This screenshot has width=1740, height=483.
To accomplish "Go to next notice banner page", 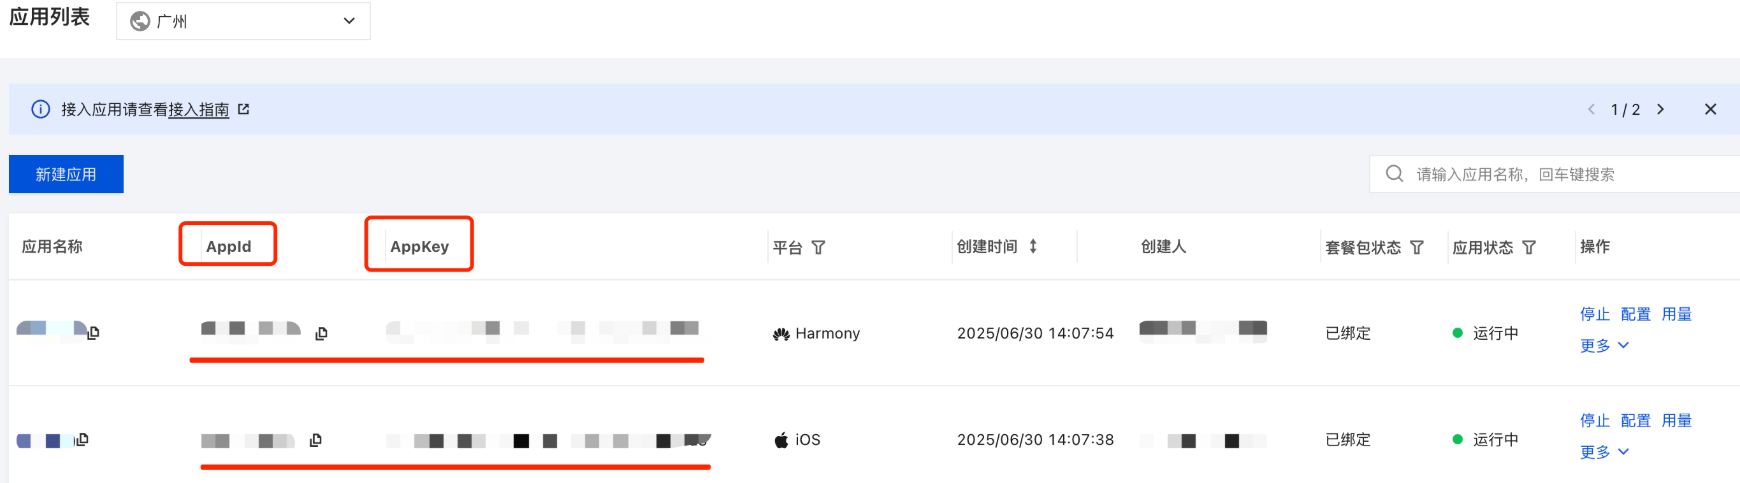I will pos(1660,109).
